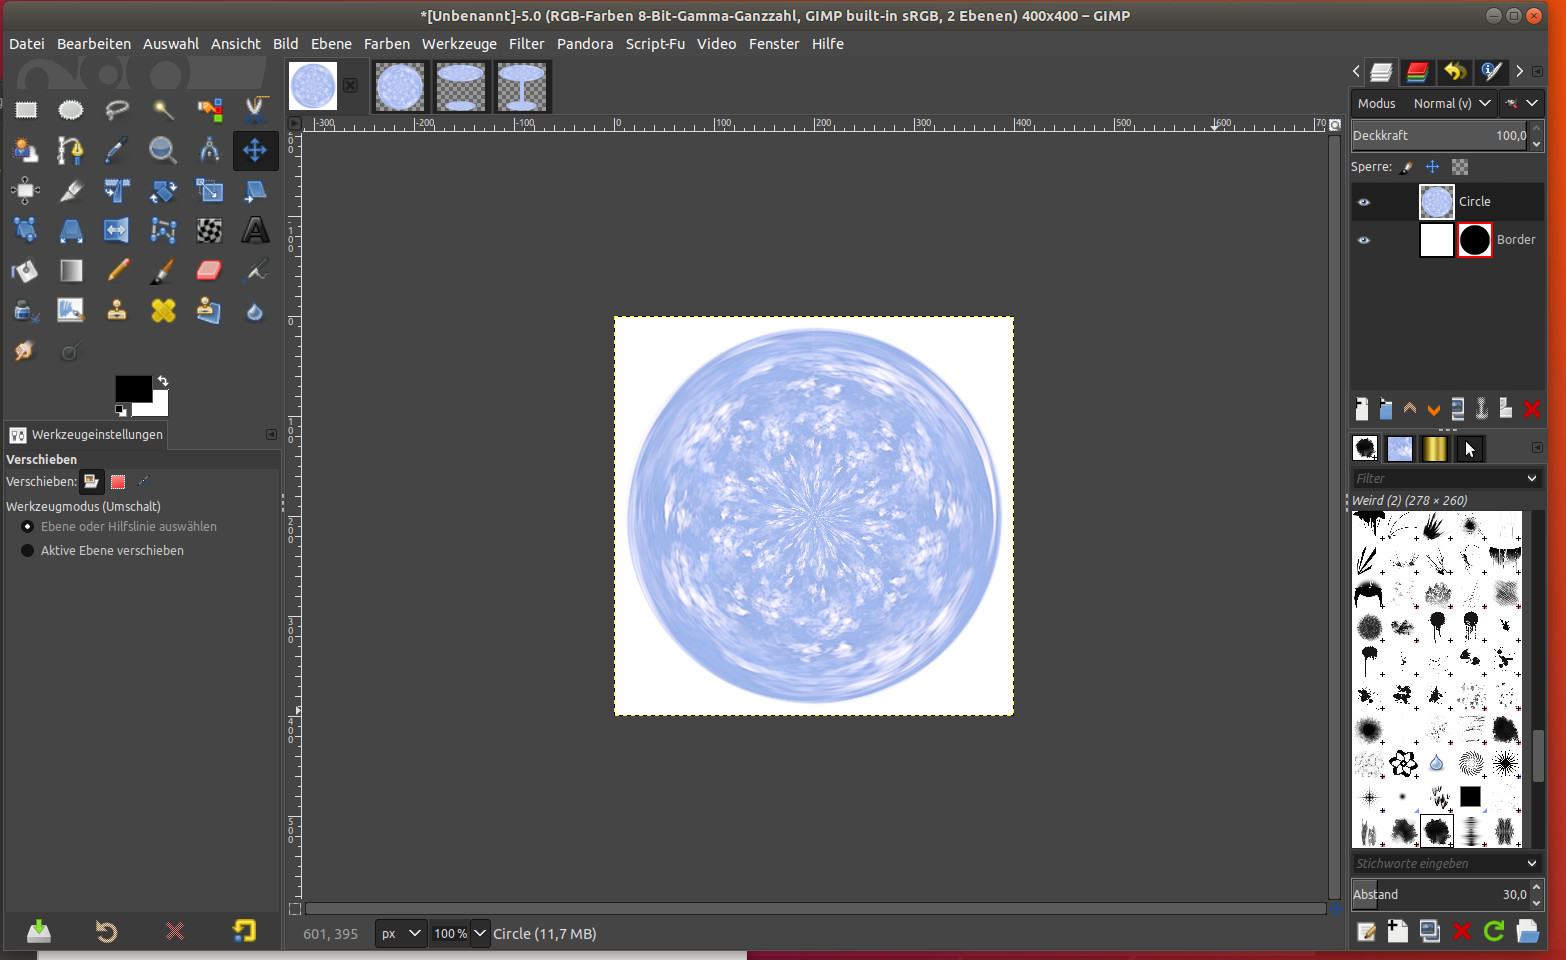Open the Filter menu

pyautogui.click(x=526, y=44)
